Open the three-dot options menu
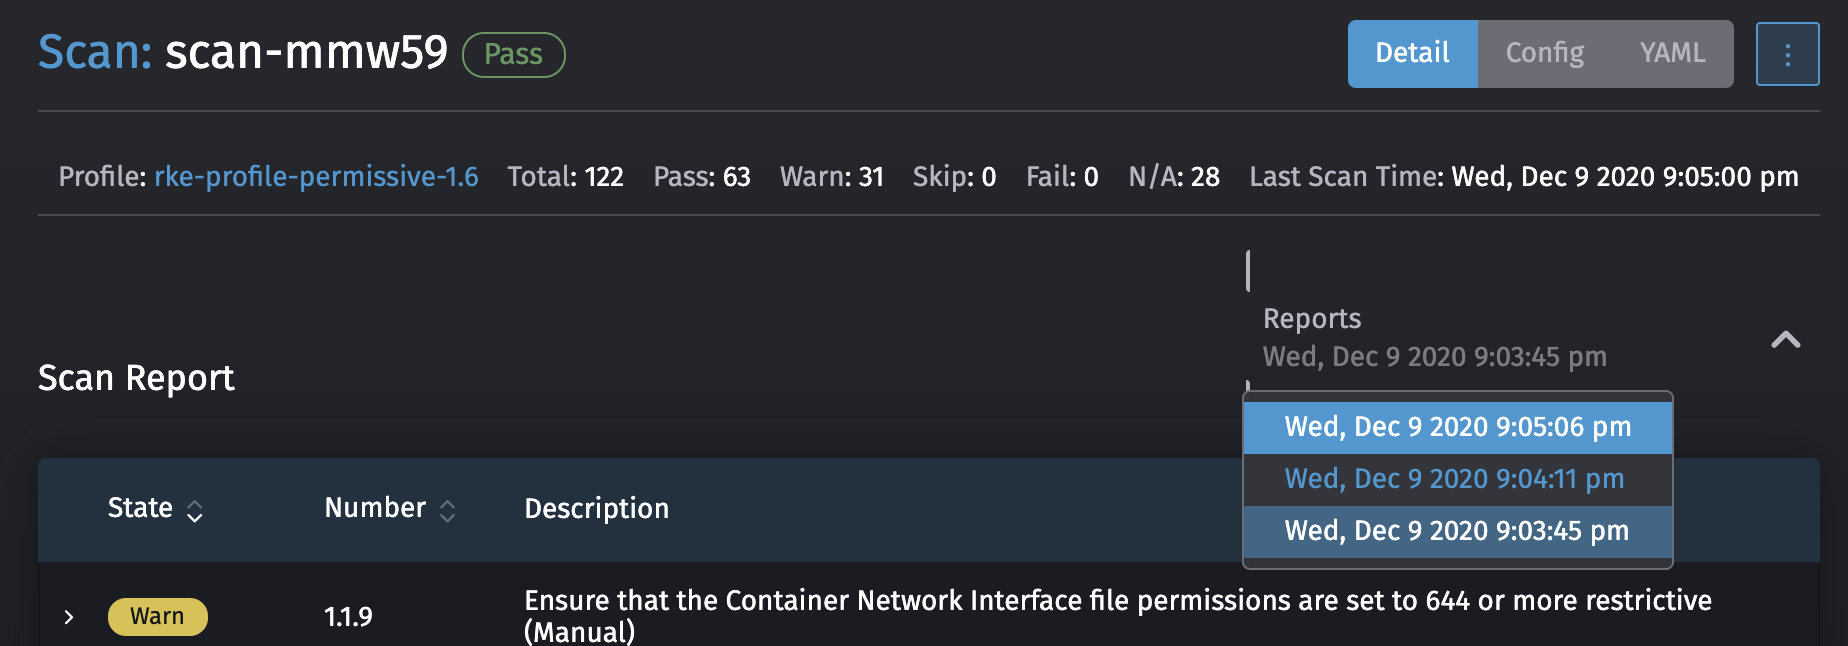The image size is (1848, 646). pos(1787,54)
